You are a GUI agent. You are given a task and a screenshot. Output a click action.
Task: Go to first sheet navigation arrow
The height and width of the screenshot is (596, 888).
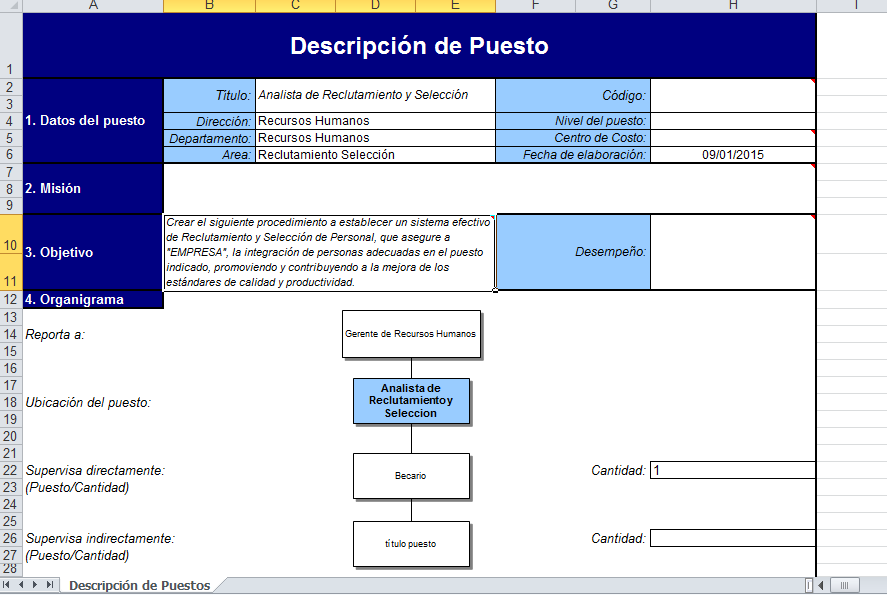tap(6, 585)
